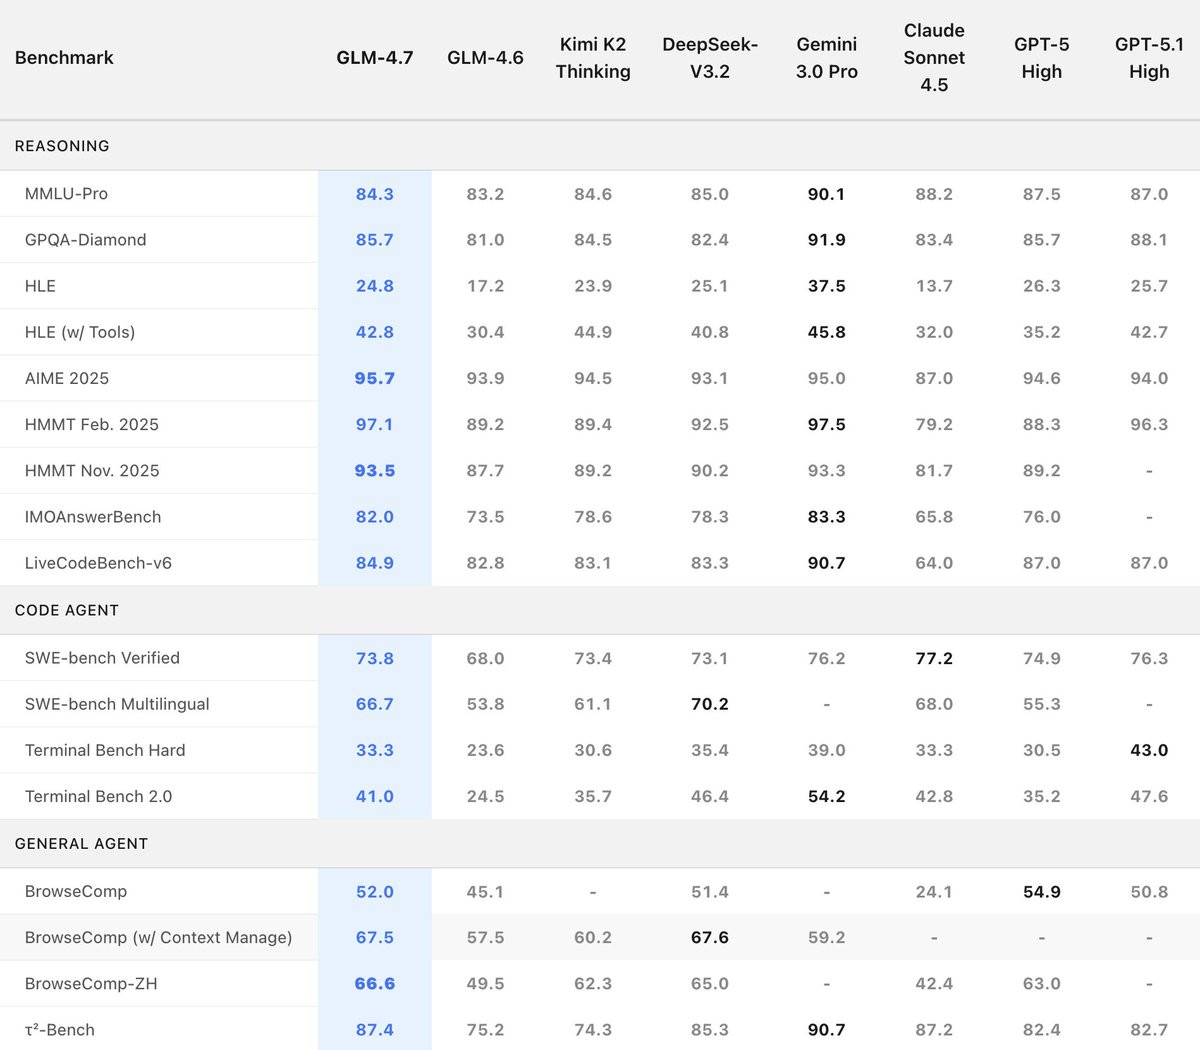Select DeepSeek BrowseComp Context Manage 67.6
This screenshot has height=1050, width=1200.
pyautogui.click(x=710, y=937)
